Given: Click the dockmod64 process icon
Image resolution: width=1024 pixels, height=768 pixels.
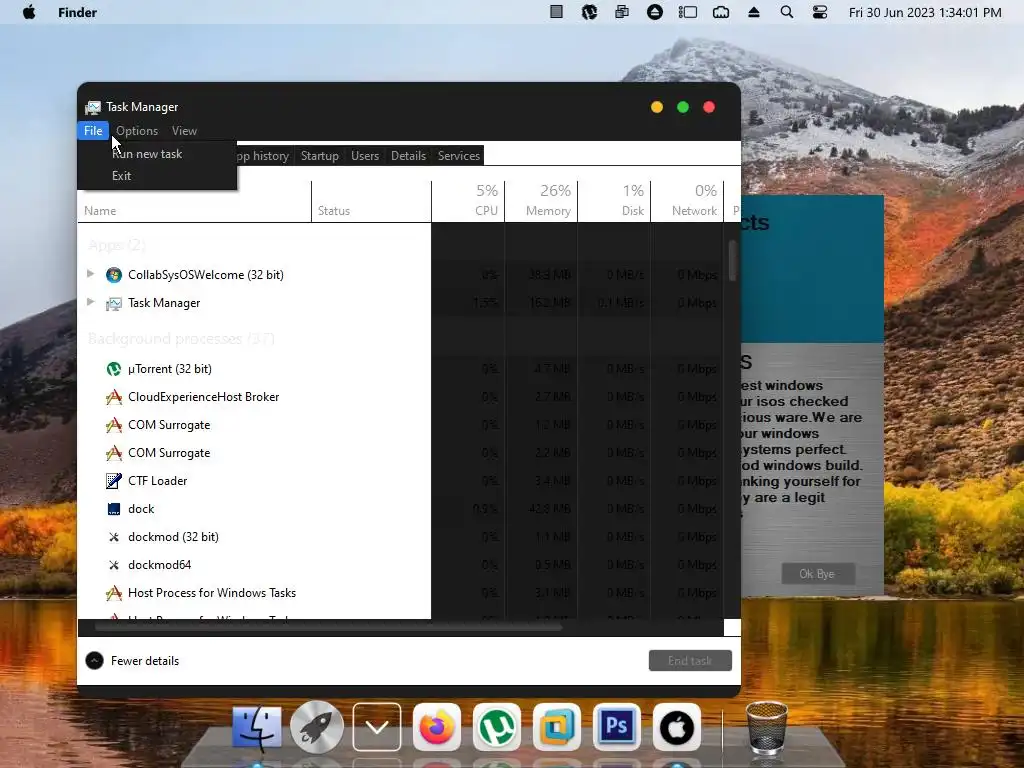Looking at the screenshot, I should pyautogui.click(x=114, y=565).
